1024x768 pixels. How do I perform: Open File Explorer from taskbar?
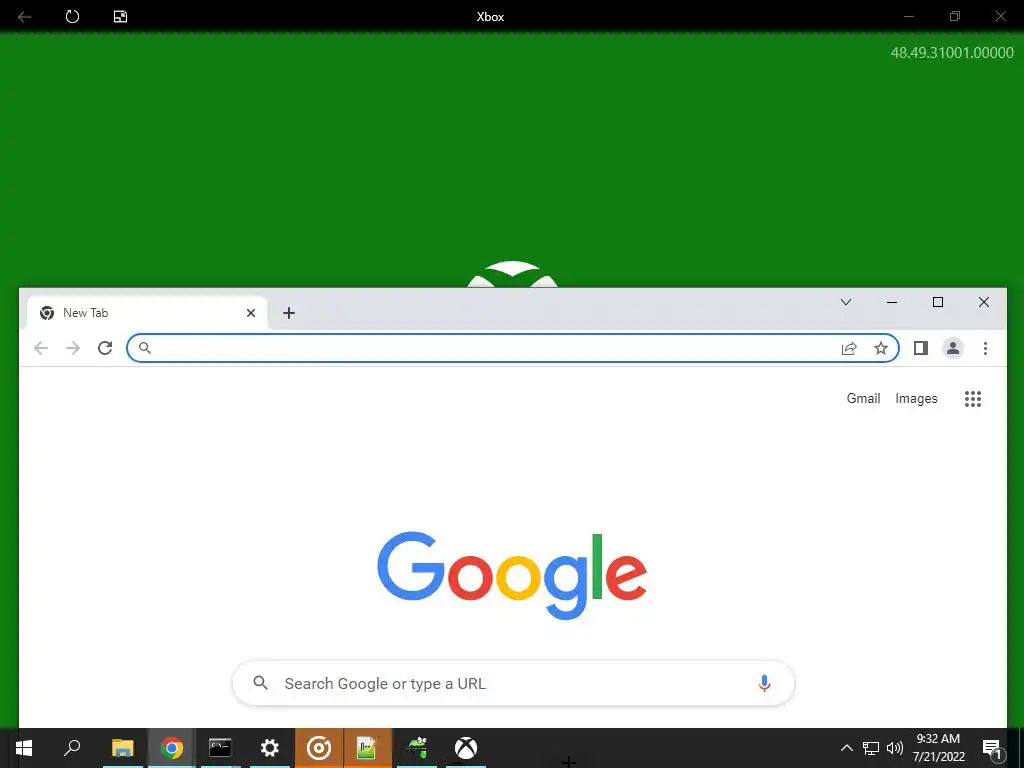pyautogui.click(x=122, y=748)
